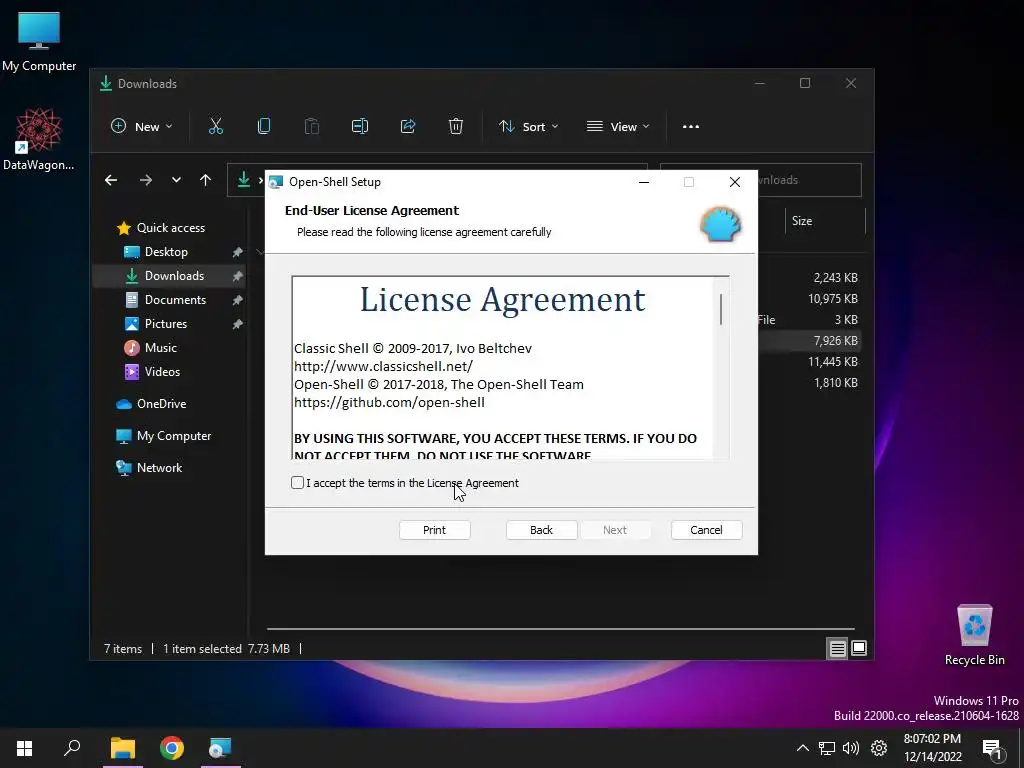The width and height of the screenshot is (1024, 768).
Task: Open My Computer desktop icon
Action: [x=39, y=40]
